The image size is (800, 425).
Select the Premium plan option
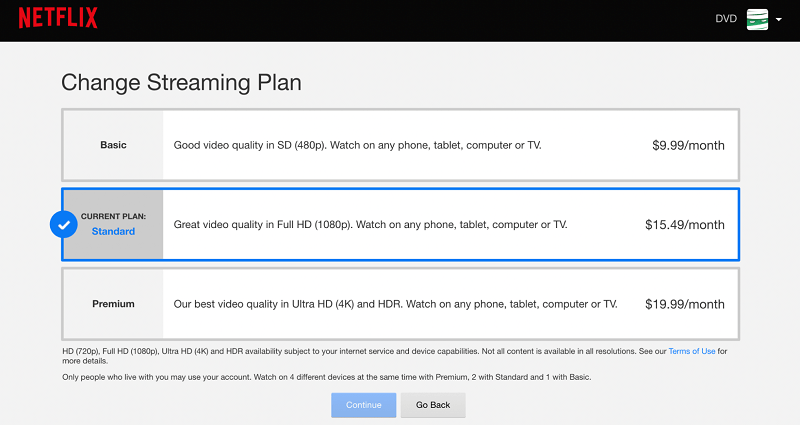(x=401, y=304)
